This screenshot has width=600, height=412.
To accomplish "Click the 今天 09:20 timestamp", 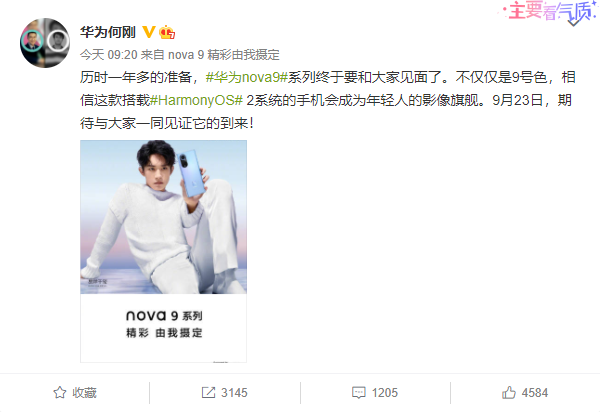I will click(109, 55).
